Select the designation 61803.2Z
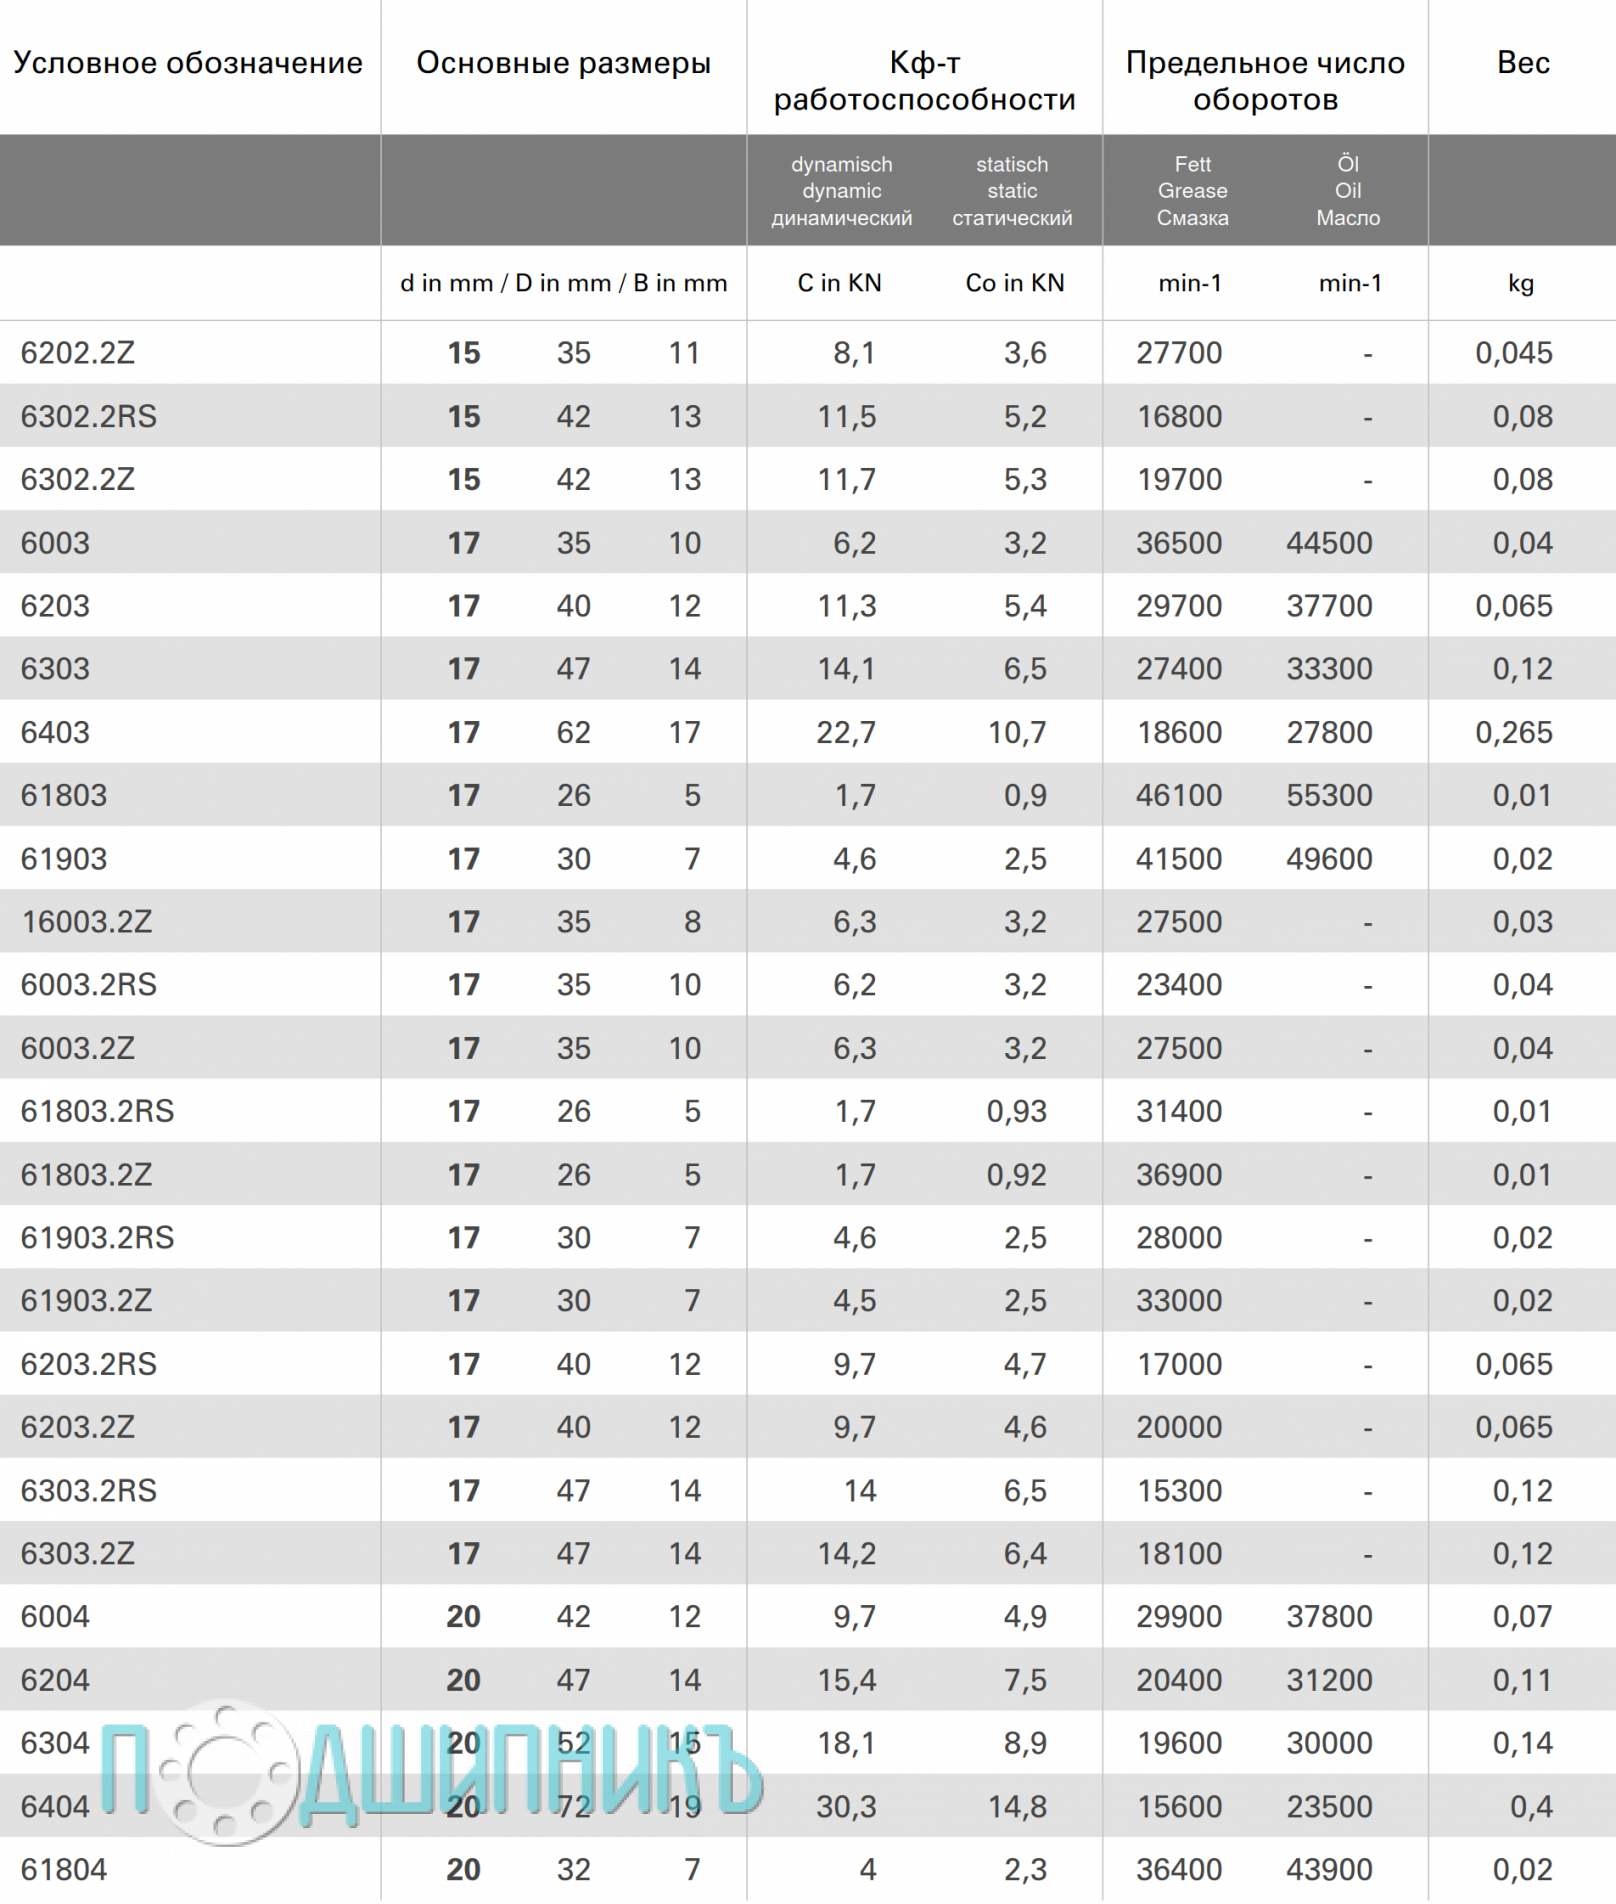The width and height of the screenshot is (1616, 1904). coord(86,1175)
